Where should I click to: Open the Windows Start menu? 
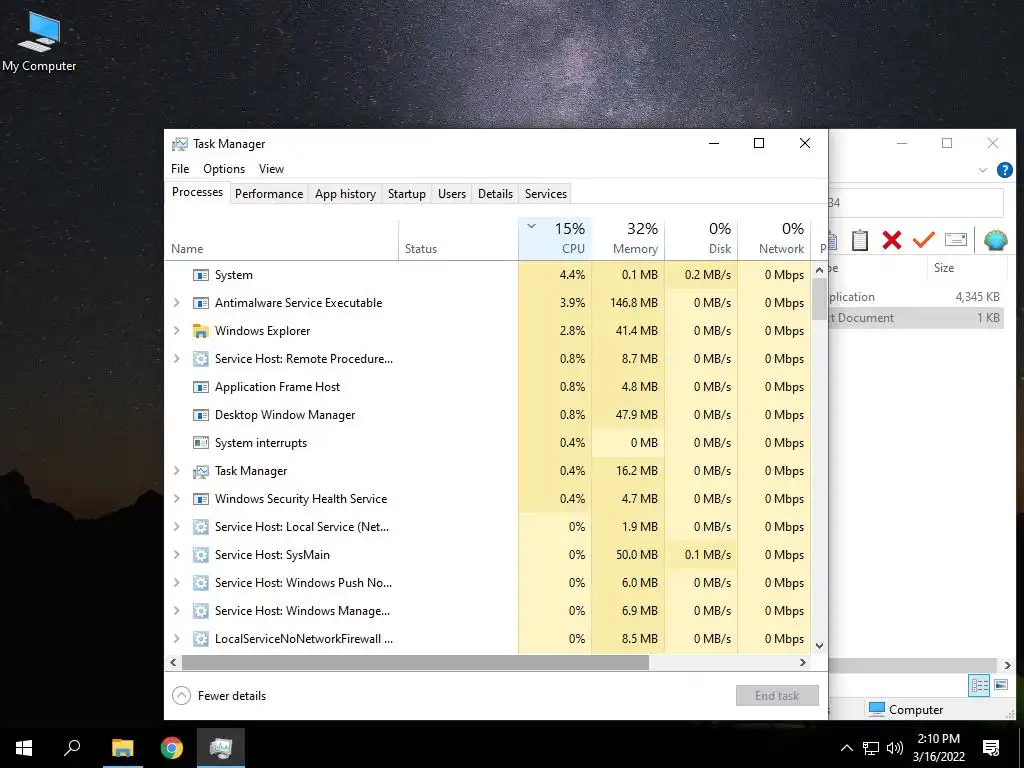(x=24, y=748)
